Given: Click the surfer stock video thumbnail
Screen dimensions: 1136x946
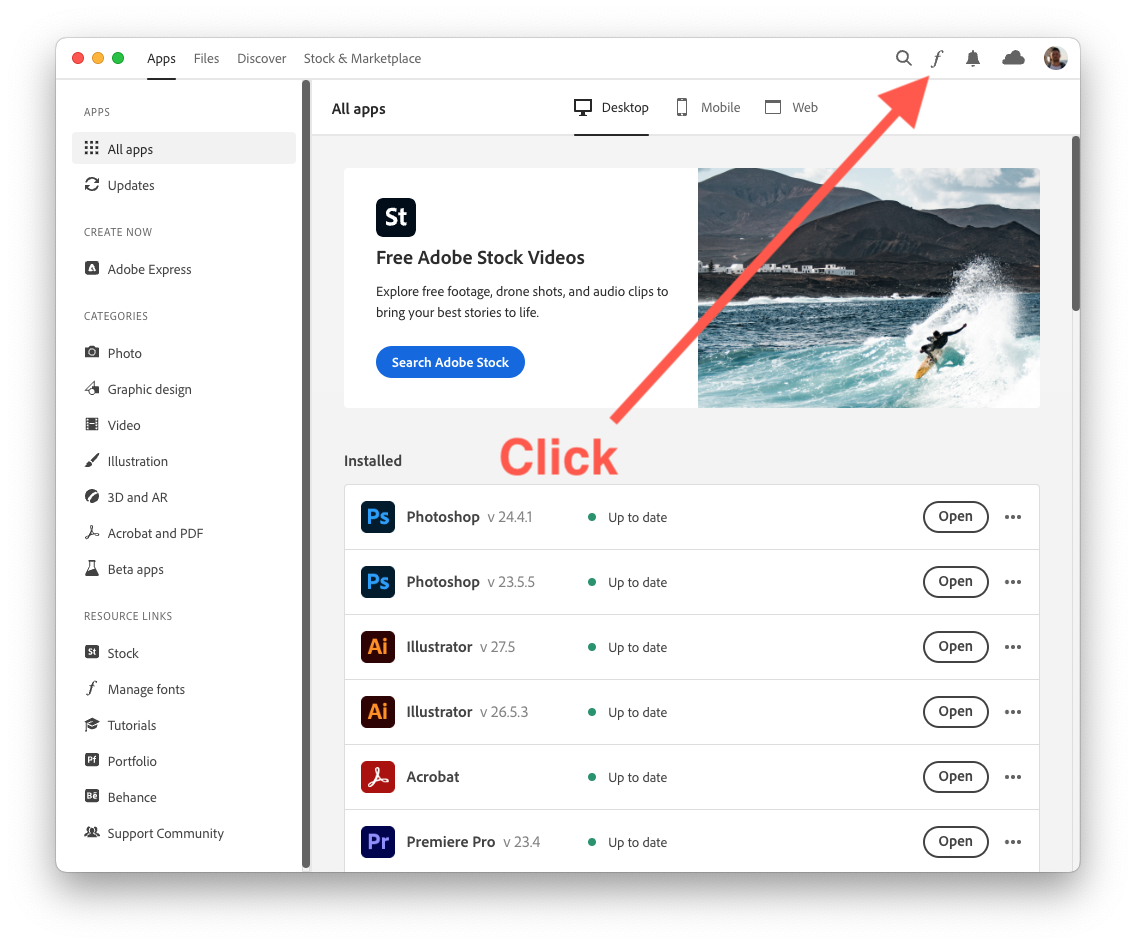Looking at the screenshot, I should [869, 288].
